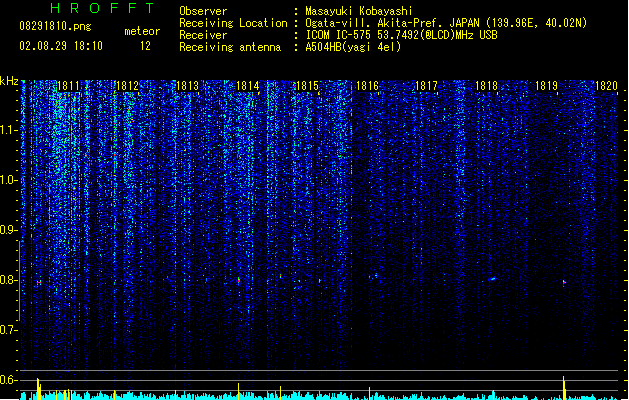Click the 'Receiving Location' label
This screenshot has height=400, width=629.
point(233,23)
